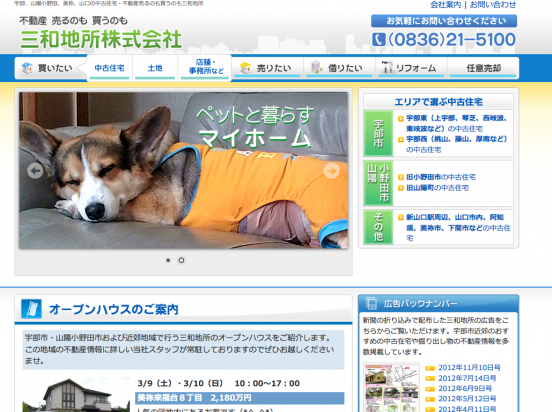Select the 土地 tab

[x=155, y=68]
